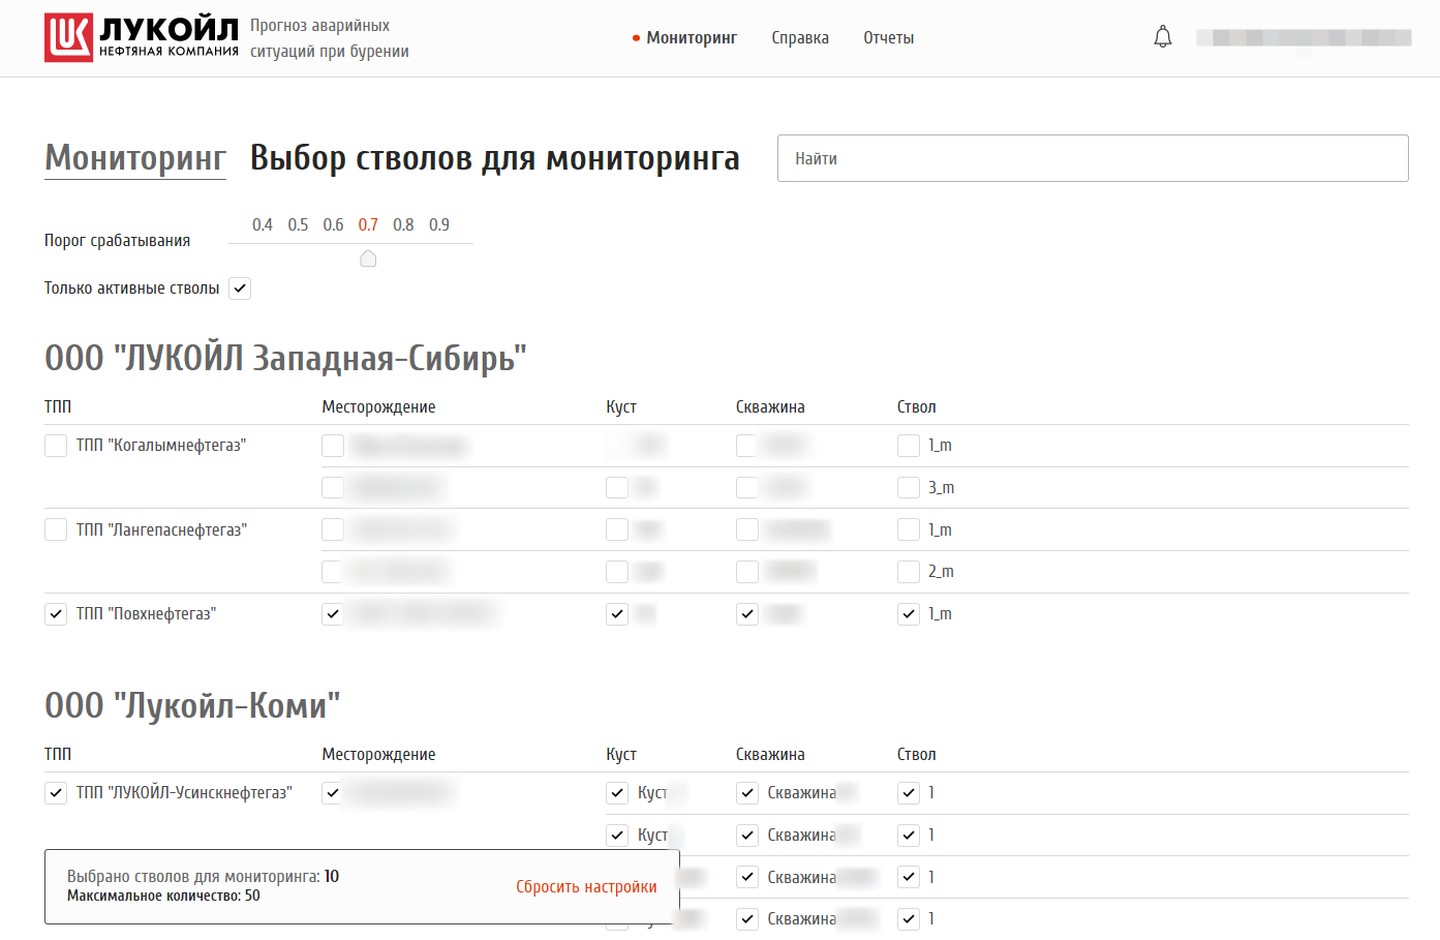
Task: Check the 1_m ствол in the Когалымнефтегаз row
Action: tap(908, 445)
